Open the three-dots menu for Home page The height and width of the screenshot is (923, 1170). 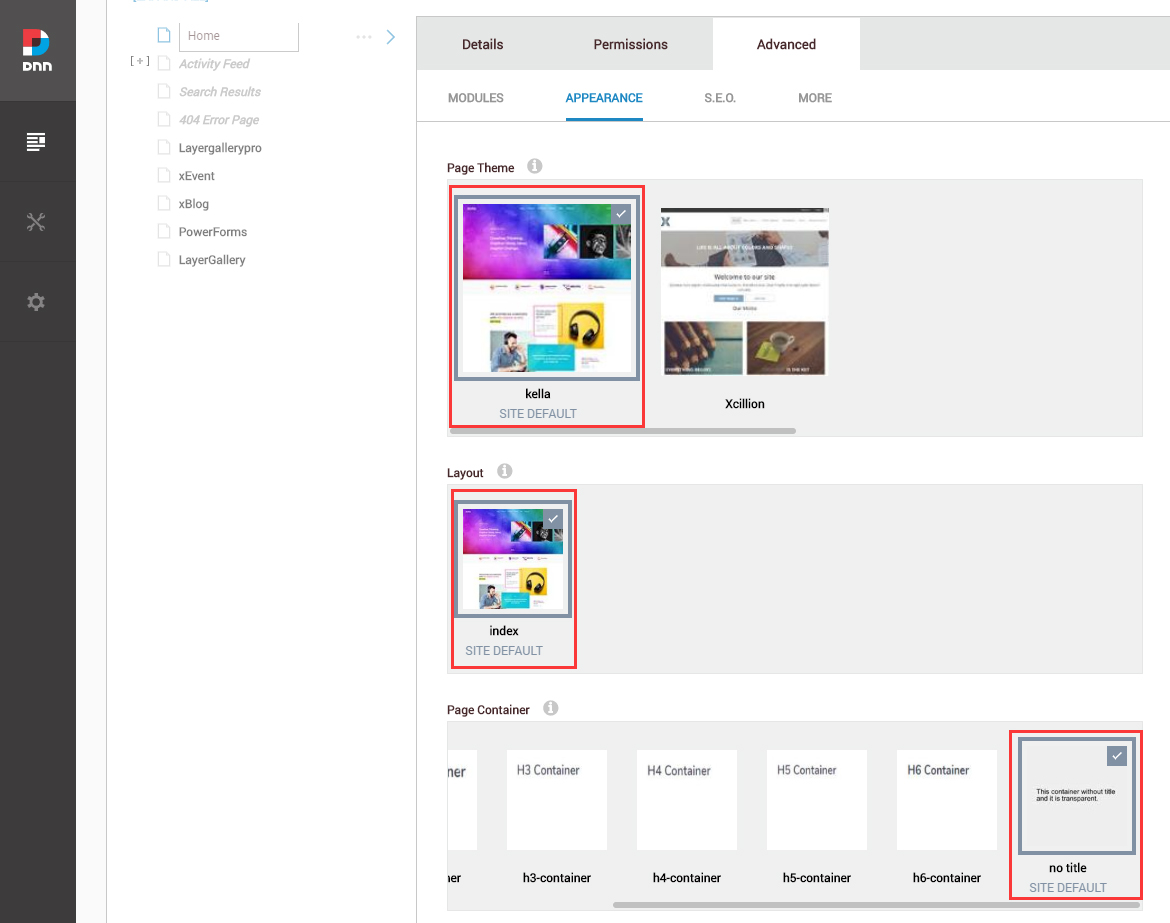[x=364, y=37]
